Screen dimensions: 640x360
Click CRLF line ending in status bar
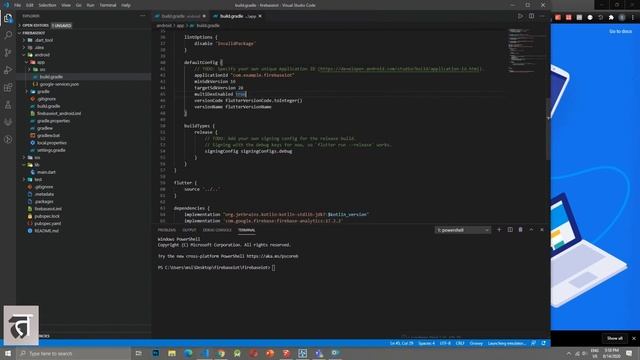tap(460, 343)
